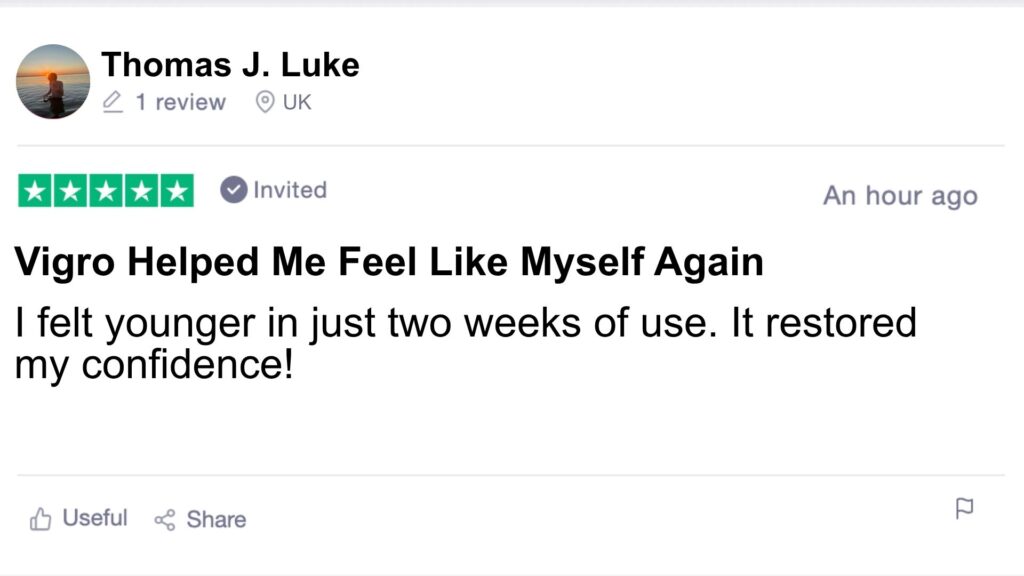The width and height of the screenshot is (1024, 576).
Task: Open the Vigro review title
Action: pyautogui.click(x=389, y=263)
